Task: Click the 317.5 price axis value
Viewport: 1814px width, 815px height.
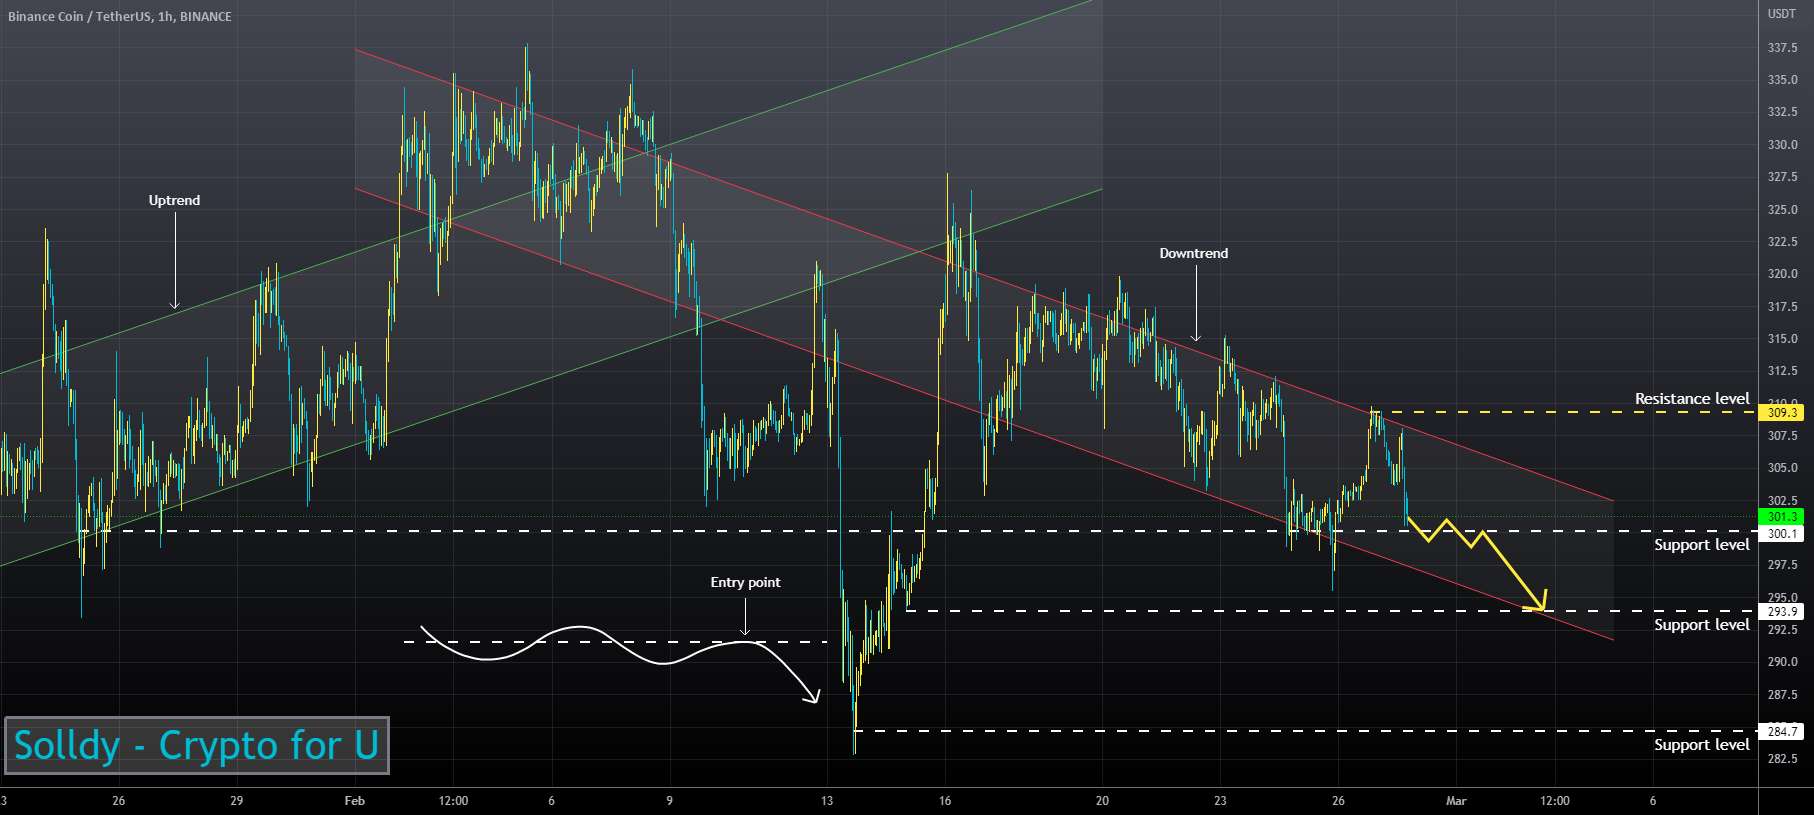Action: click(1783, 307)
